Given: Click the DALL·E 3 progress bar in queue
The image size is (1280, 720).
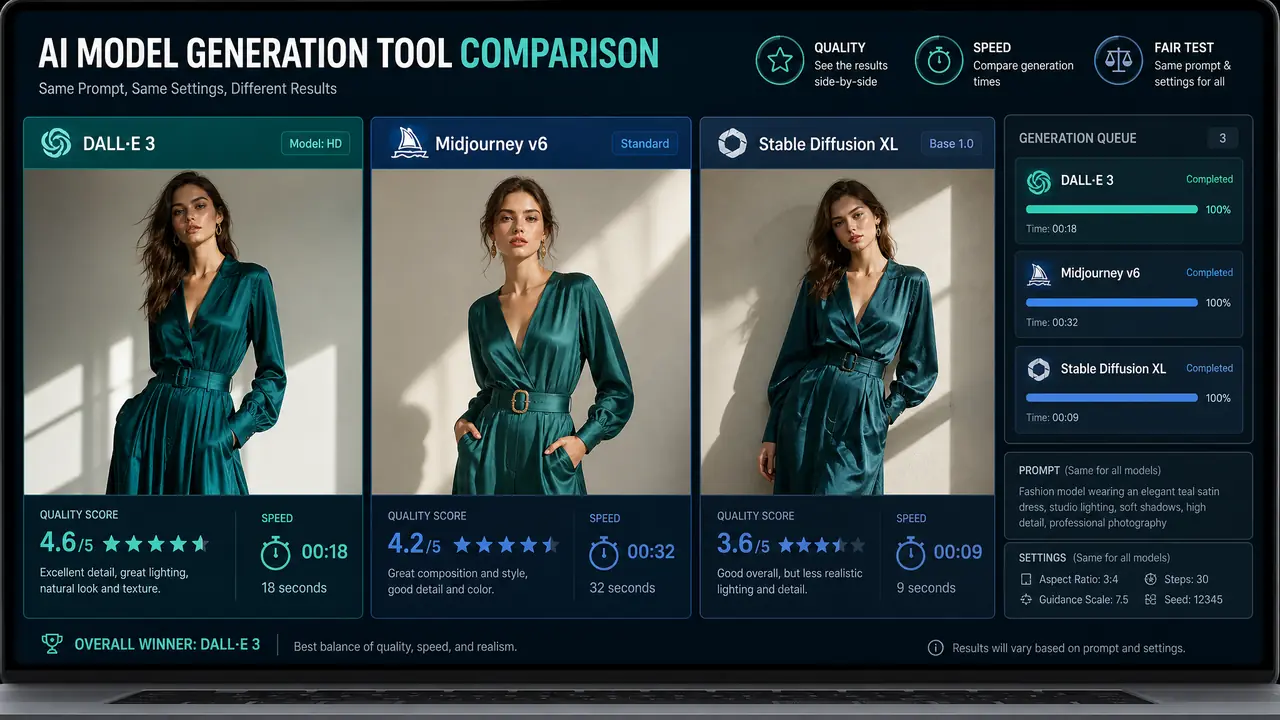Looking at the screenshot, I should [x=1112, y=210].
